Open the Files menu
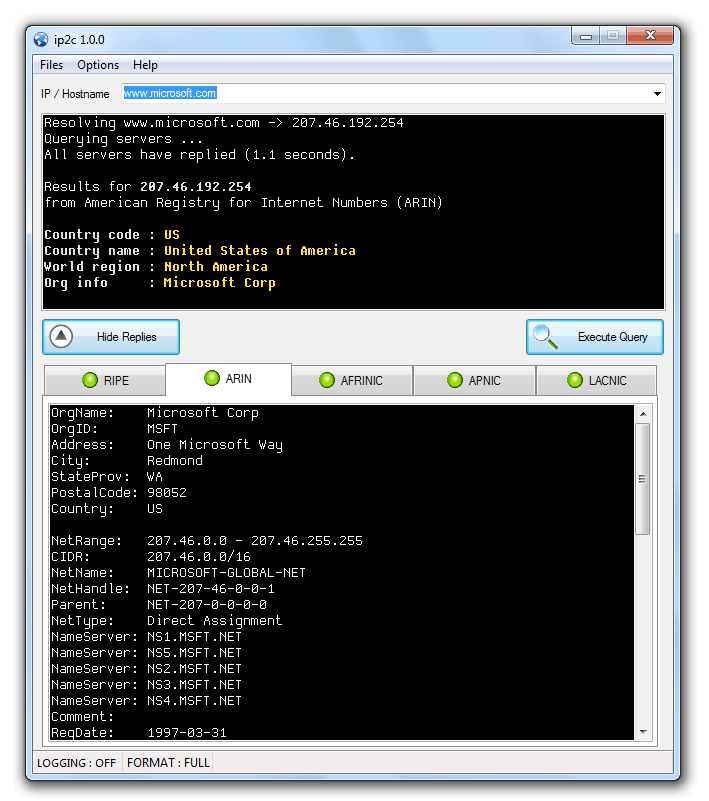 click(51, 65)
